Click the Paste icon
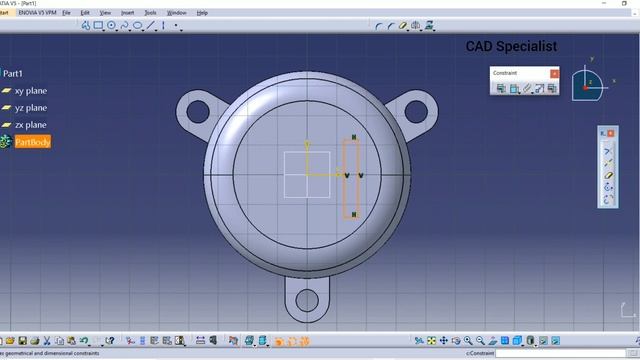The height and width of the screenshot is (360, 640). (x=71, y=340)
